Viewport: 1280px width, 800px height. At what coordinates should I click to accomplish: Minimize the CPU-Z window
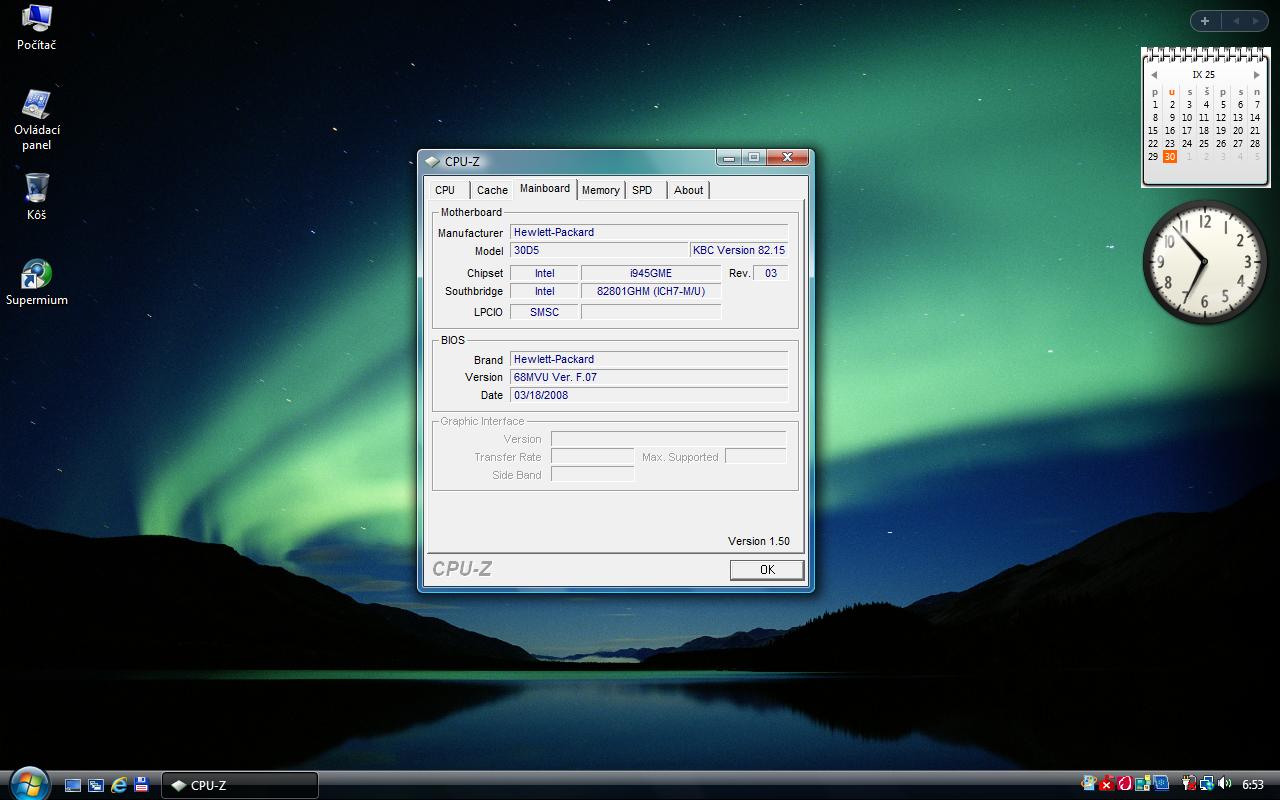coord(729,158)
